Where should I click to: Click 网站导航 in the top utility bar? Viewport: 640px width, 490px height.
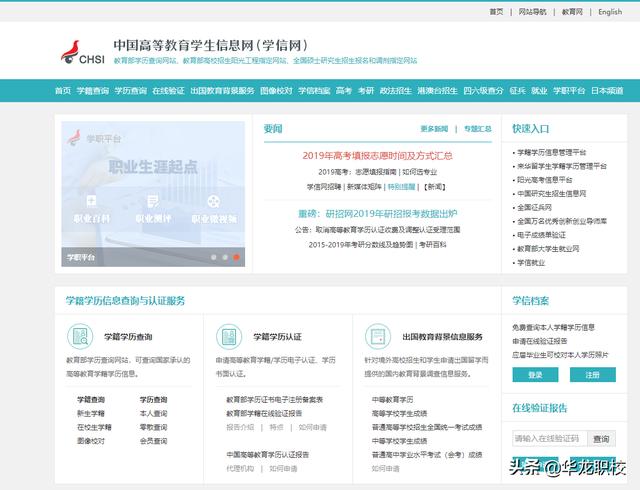tap(532, 12)
